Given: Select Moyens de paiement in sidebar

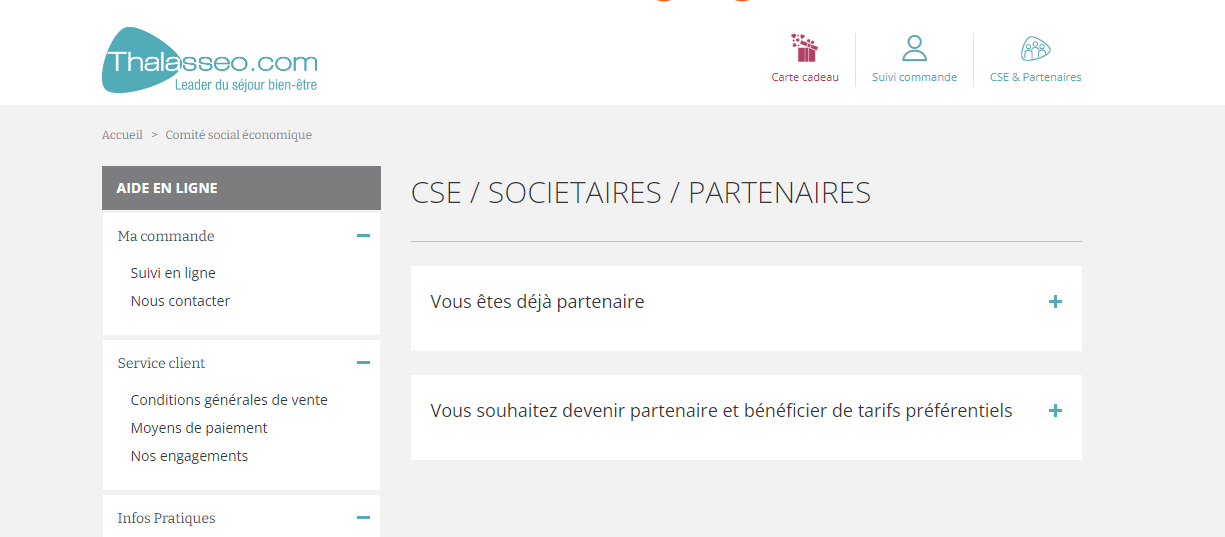Looking at the screenshot, I should tap(199, 428).
